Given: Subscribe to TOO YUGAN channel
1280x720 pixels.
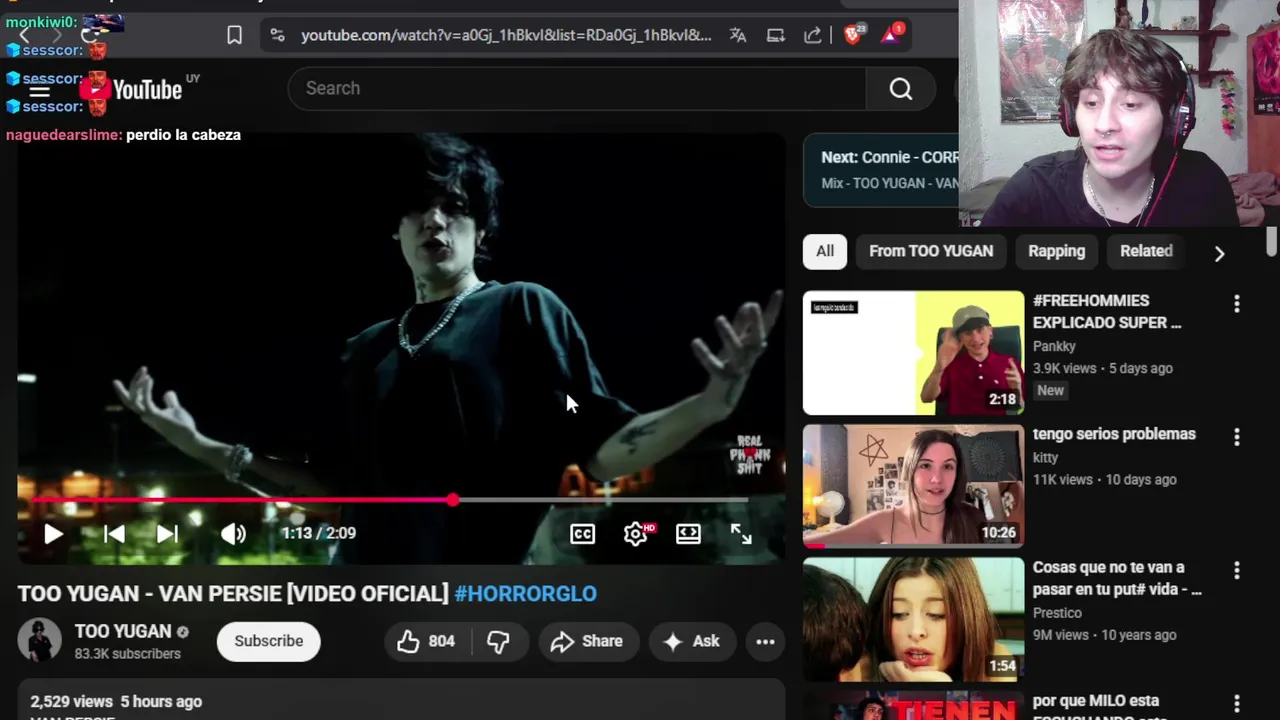Looking at the screenshot, I should click(268, 642).
